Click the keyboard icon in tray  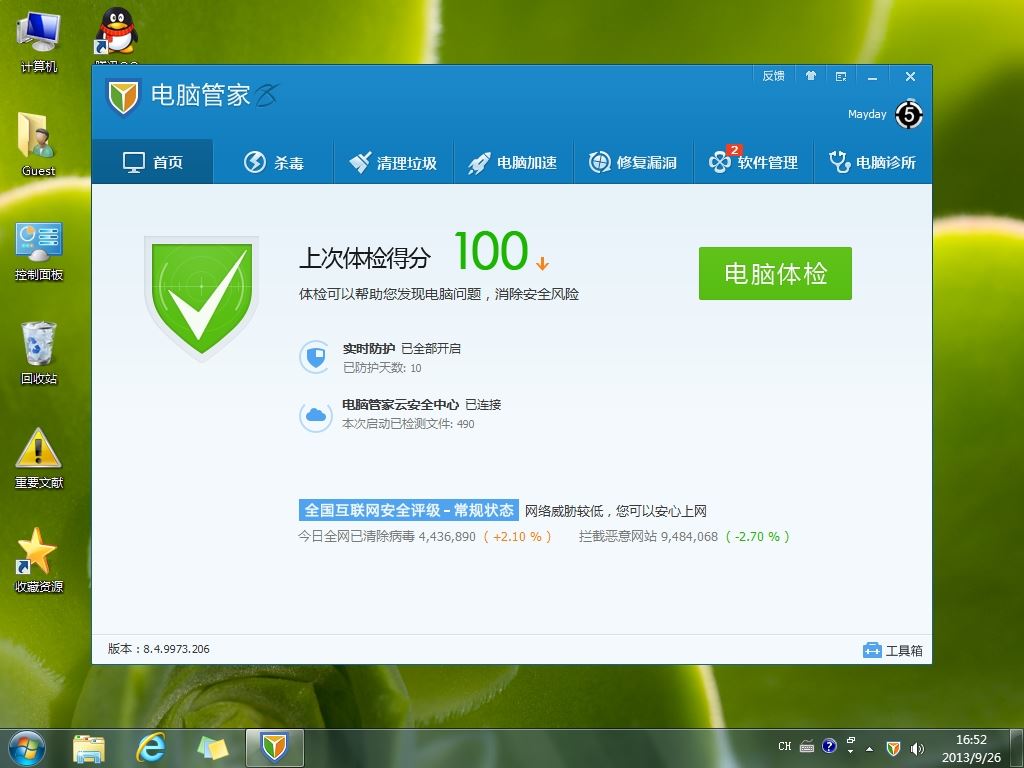(x=807, y=746)
